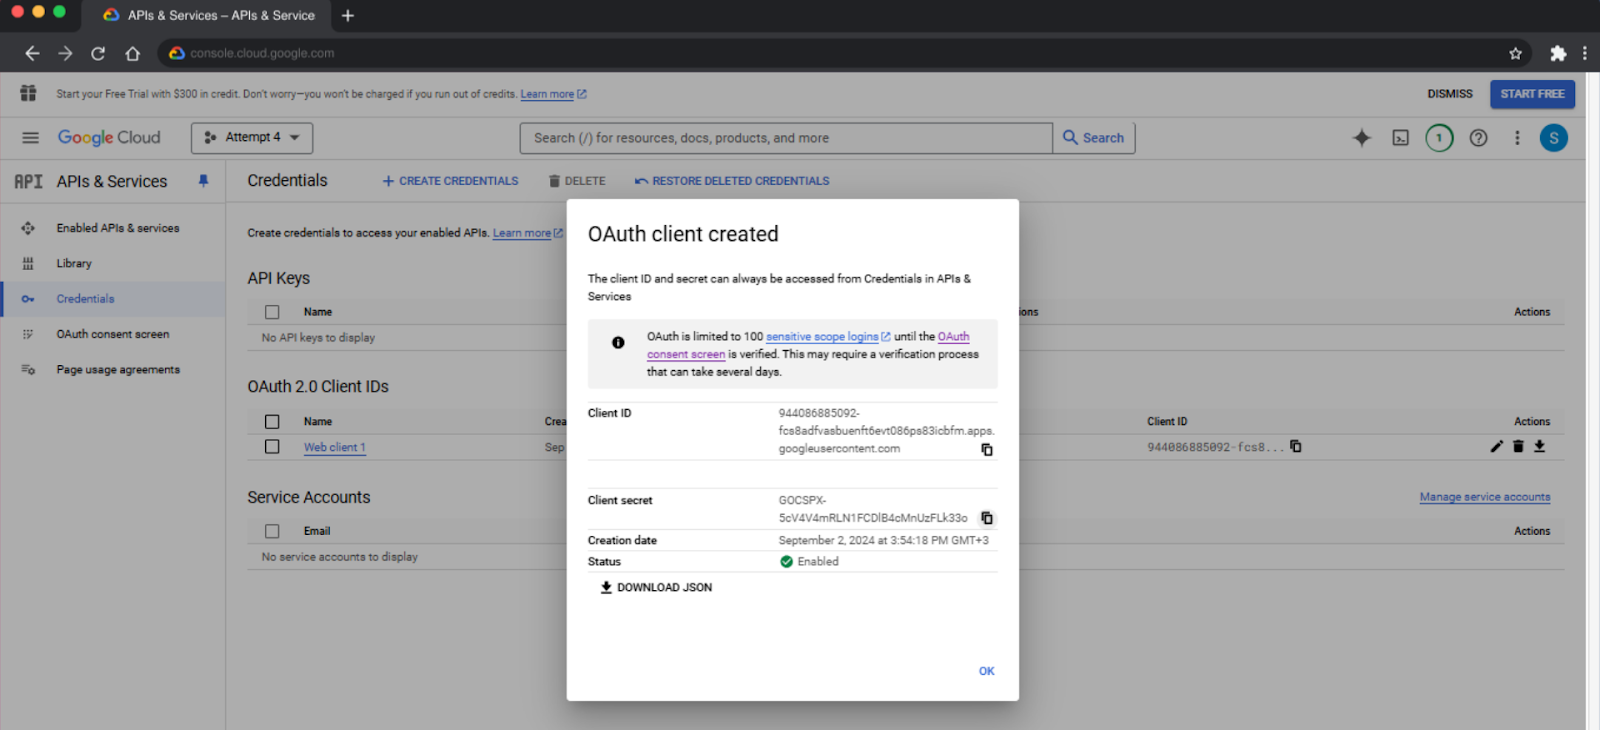
Task: Open Learn more link in free trial banner
Action: point(553,94)
